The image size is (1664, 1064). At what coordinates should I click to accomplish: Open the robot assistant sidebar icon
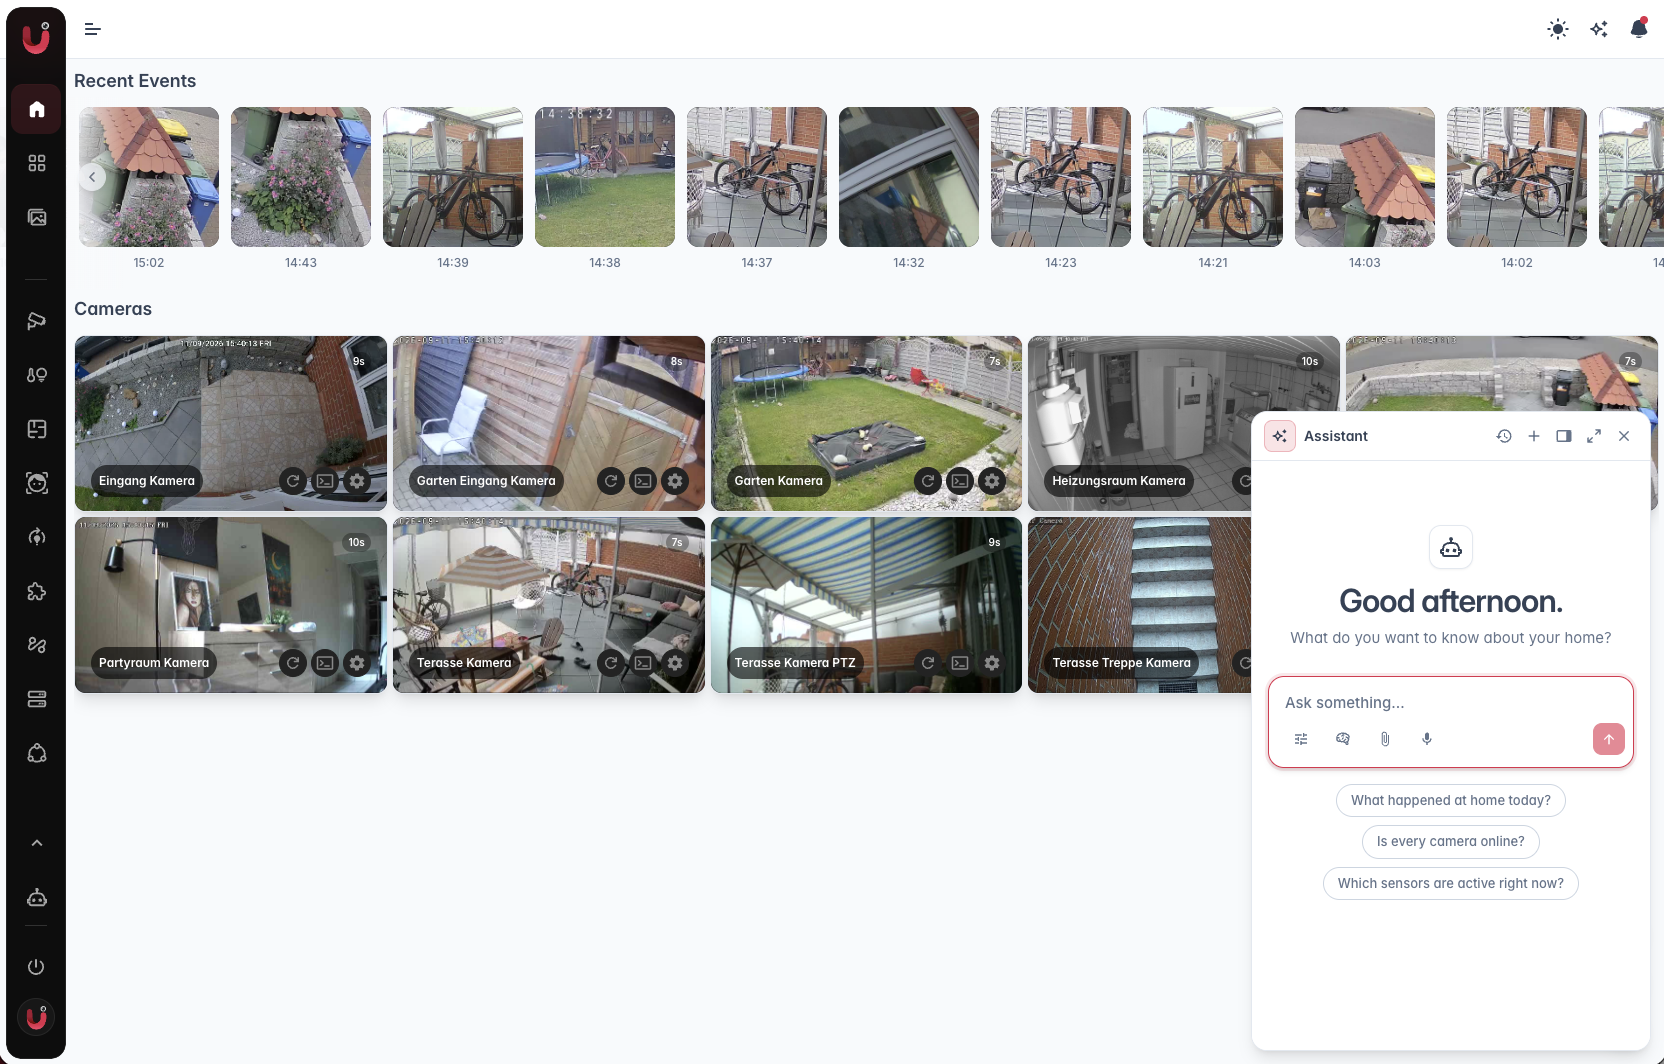coord(37,898)
